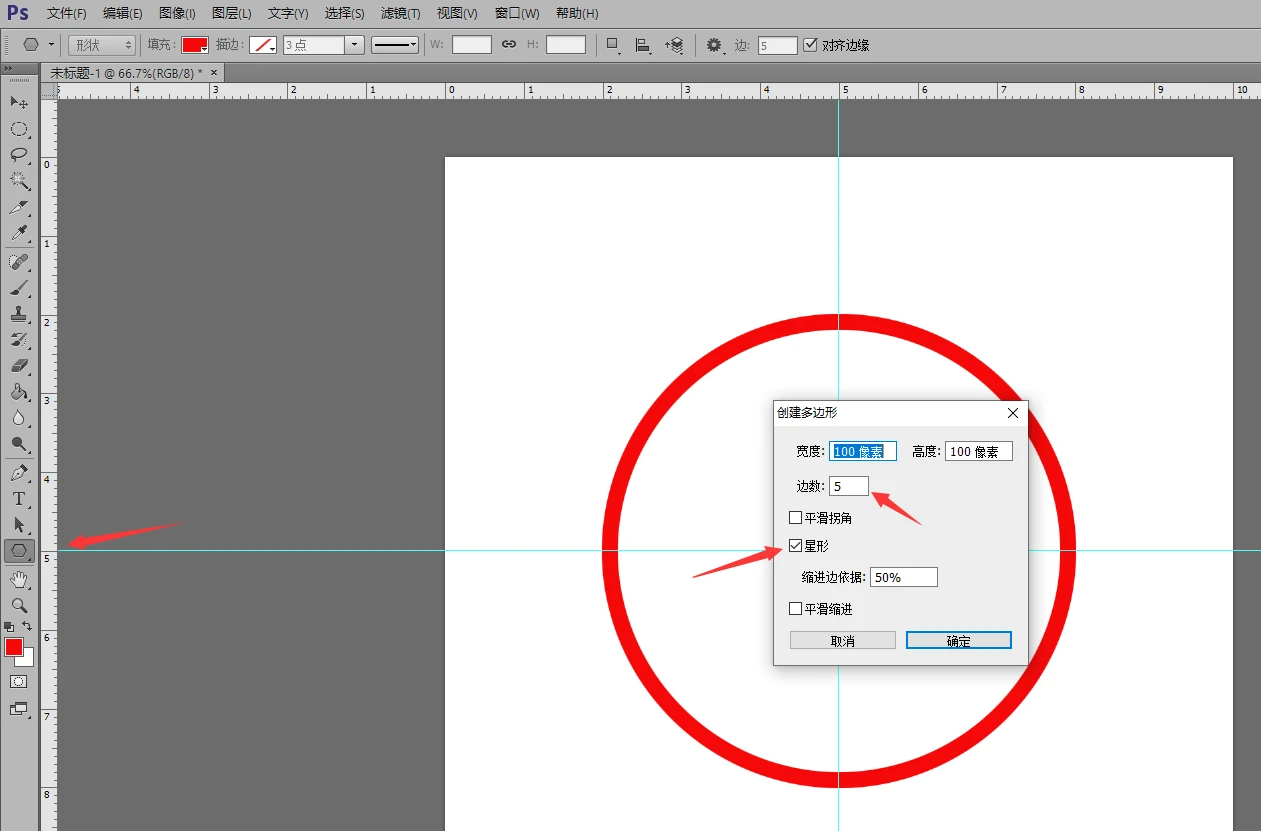The width and height of the screenshot is (1261, 831).
Task: Click the Zoom tool in toolbox
Action: (x=19, y=605)
